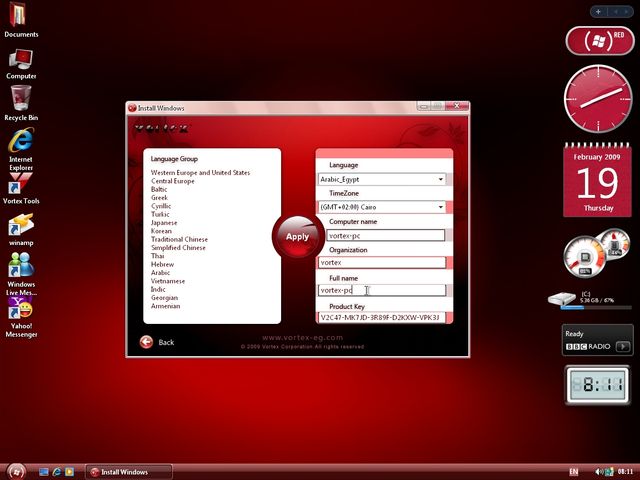The width and height of the screenshot is (640, 480).
Task: Select Simplified Chinese language group
Action: tap(178, 248)
